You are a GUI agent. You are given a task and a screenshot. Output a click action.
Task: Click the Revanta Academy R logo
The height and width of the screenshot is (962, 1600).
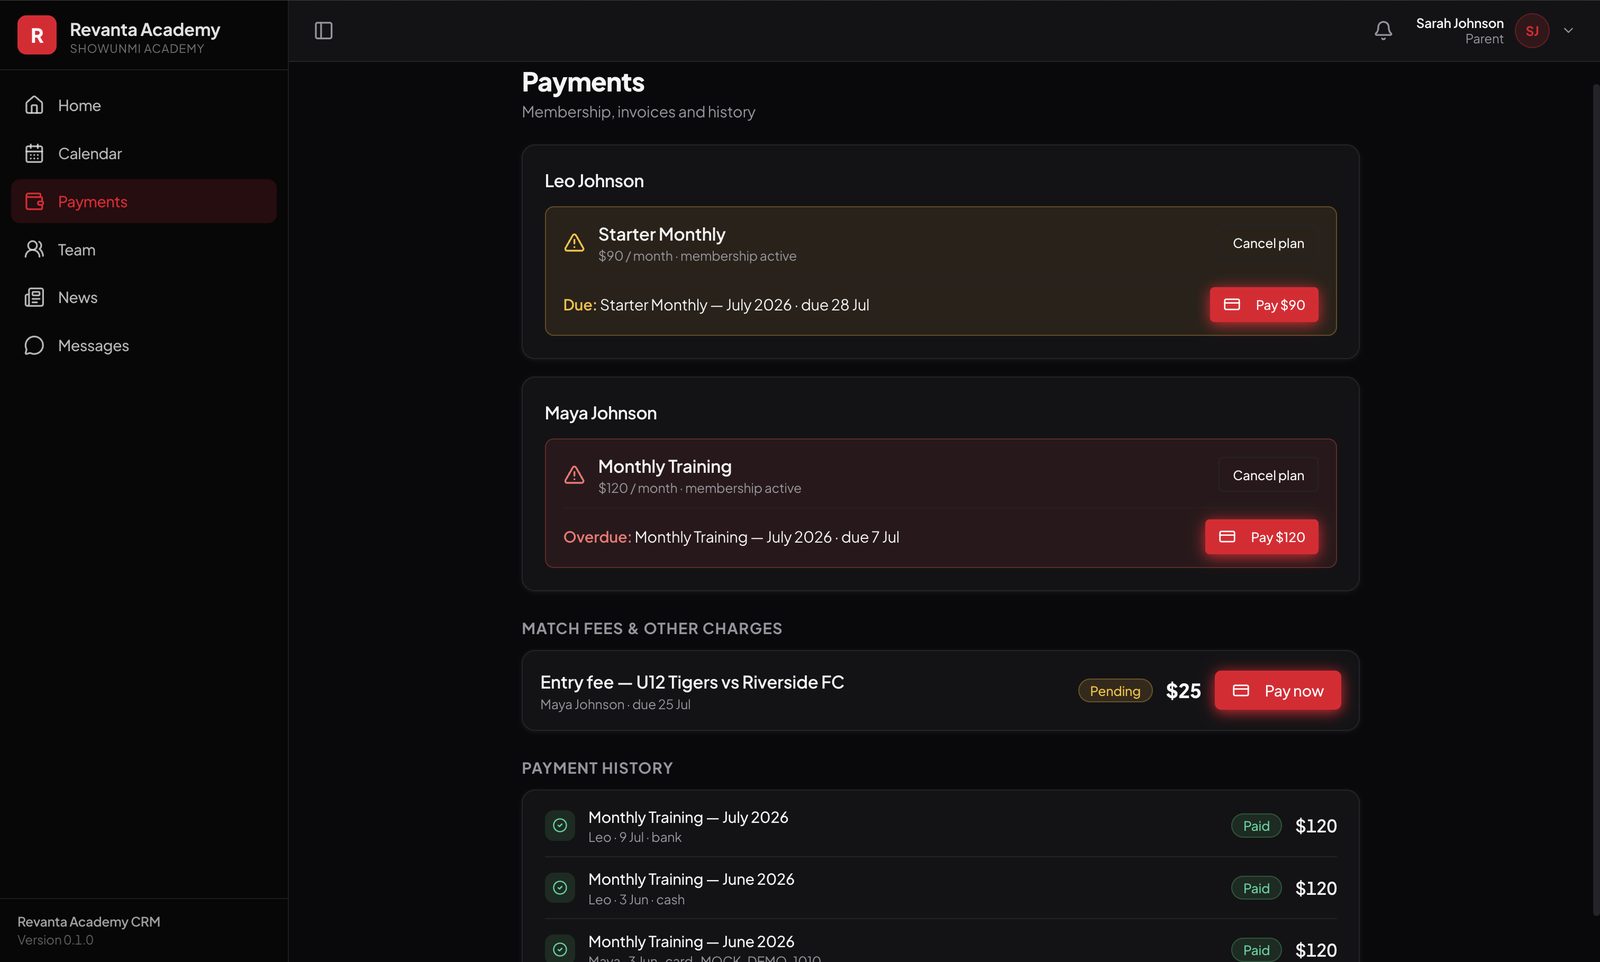(x=37, y=35)
